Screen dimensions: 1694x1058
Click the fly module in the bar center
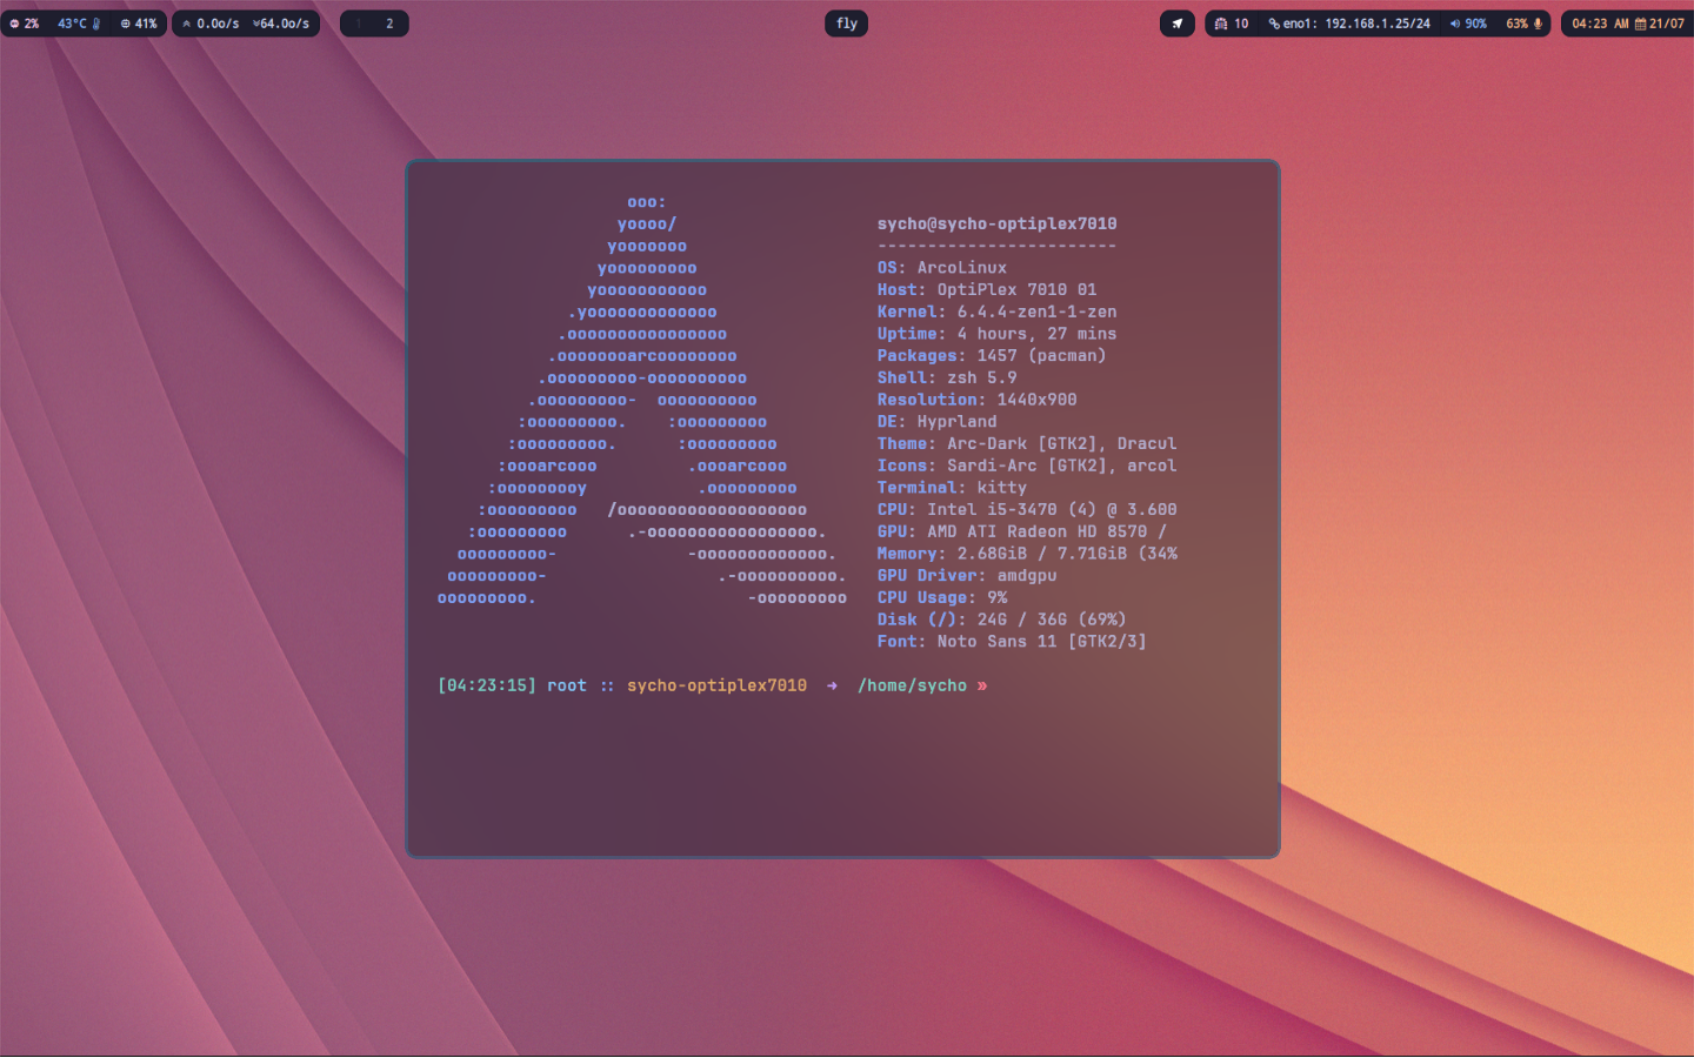tap(845, 23)
